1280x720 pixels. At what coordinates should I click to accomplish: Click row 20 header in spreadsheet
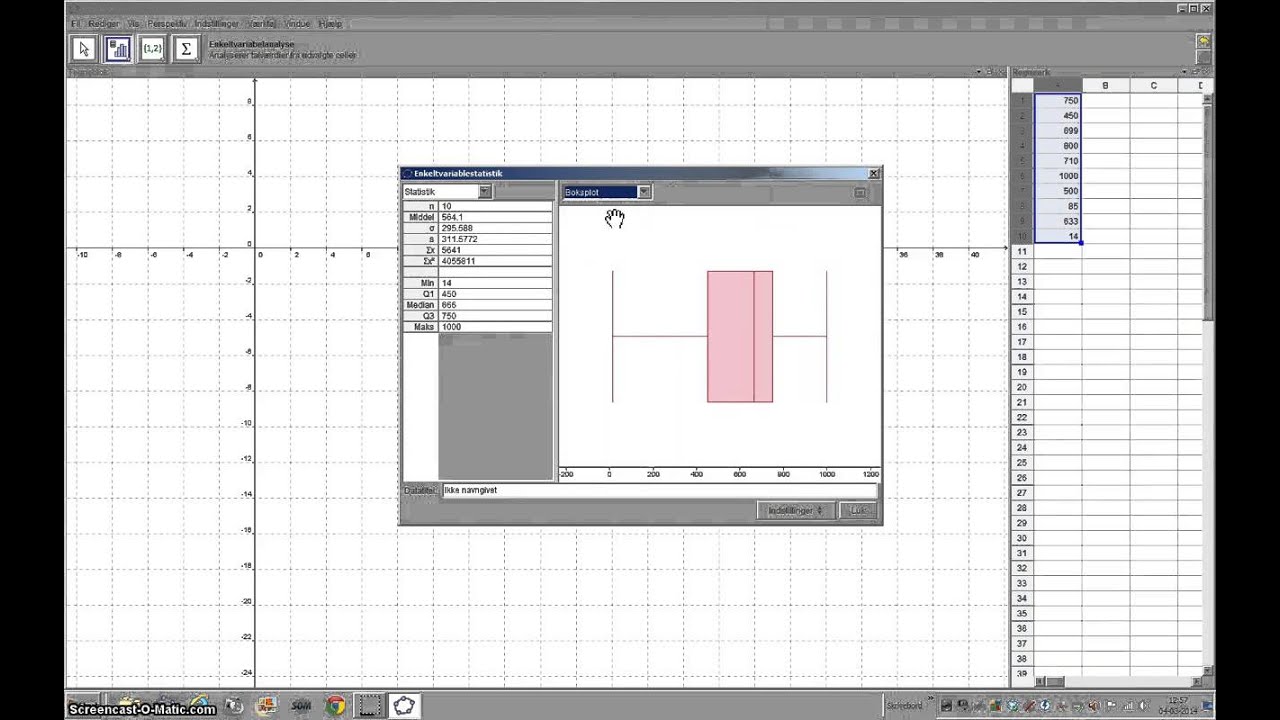click(x=1022, y=387)
